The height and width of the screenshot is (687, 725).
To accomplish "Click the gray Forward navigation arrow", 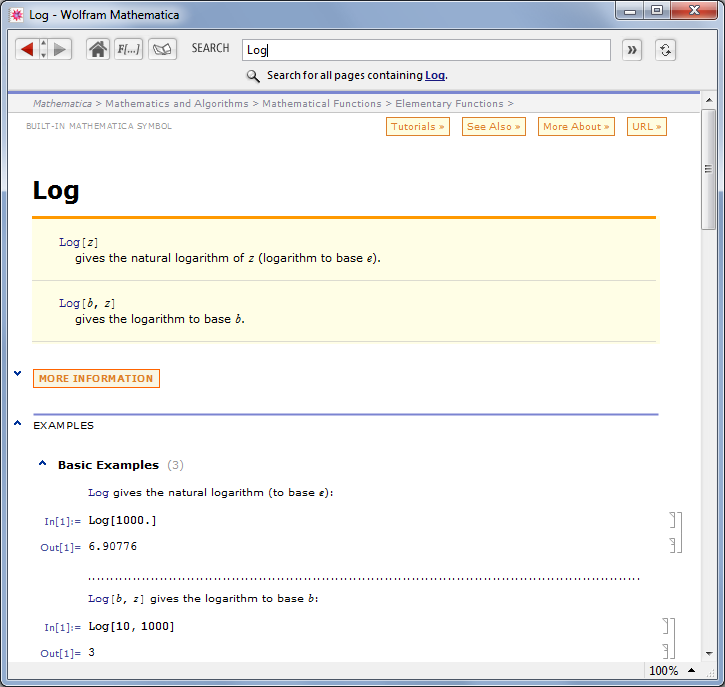I will (x=60, y=49).
